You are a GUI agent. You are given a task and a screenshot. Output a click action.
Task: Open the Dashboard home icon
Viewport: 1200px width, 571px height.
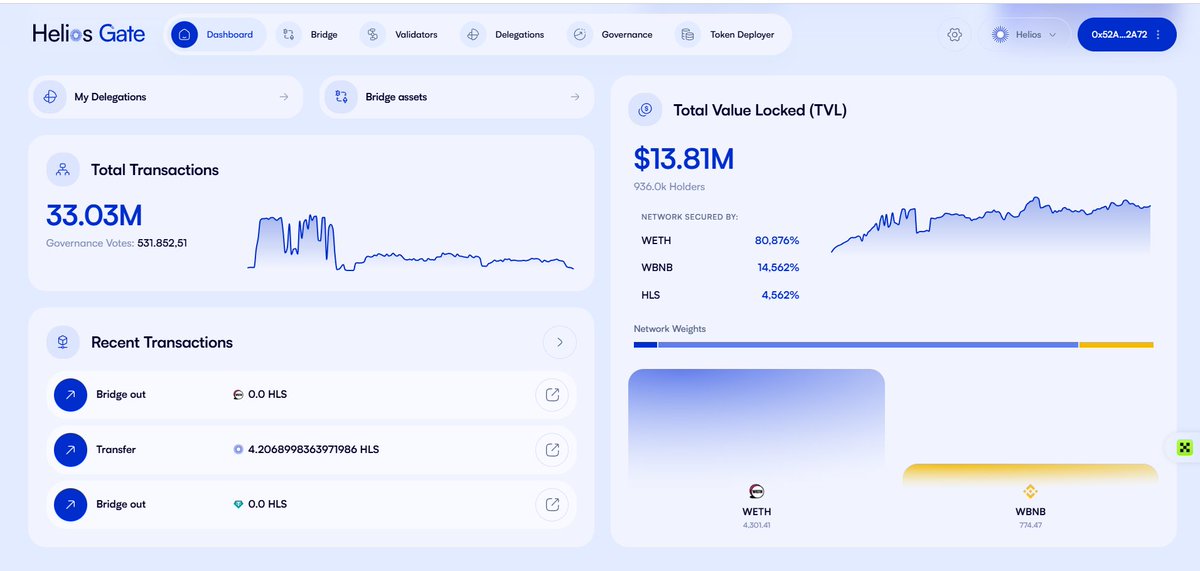coord(184,34)
